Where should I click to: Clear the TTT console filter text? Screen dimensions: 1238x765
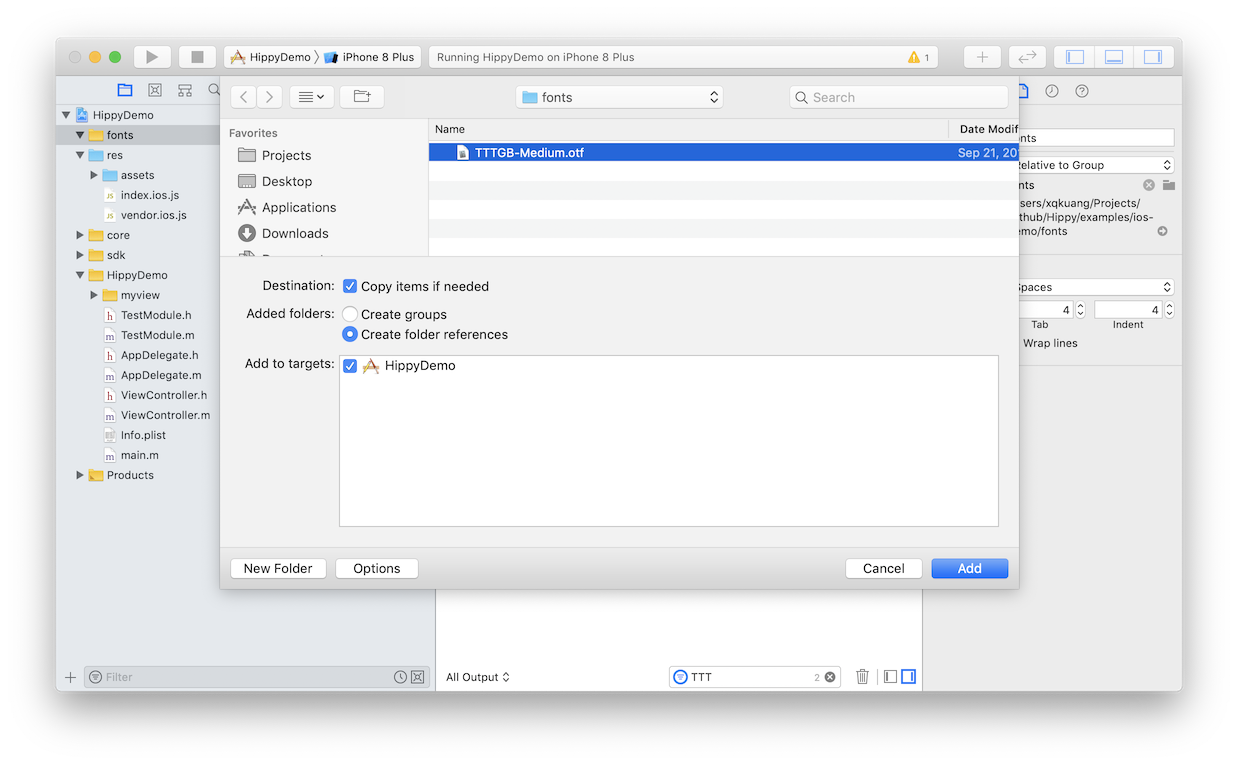click(x=830, y=677)
